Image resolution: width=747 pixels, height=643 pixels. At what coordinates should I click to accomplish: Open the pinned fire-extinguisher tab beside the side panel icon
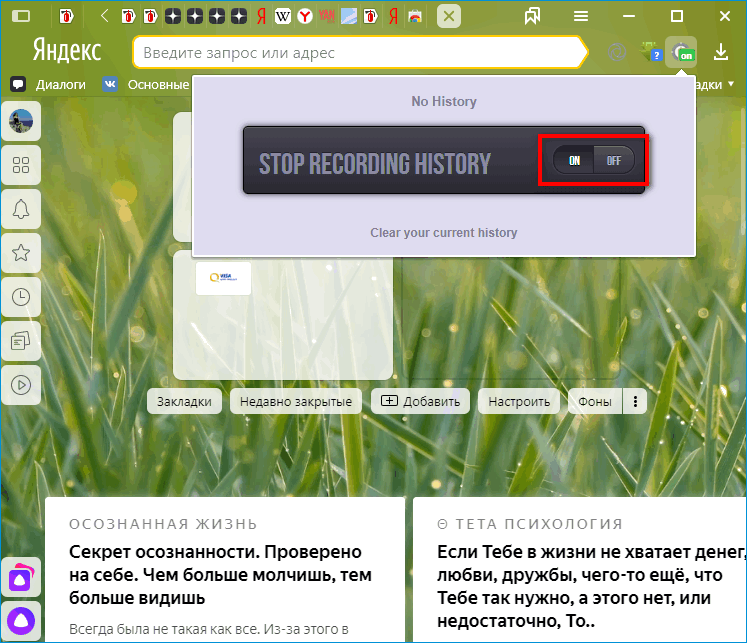point(66,17)
